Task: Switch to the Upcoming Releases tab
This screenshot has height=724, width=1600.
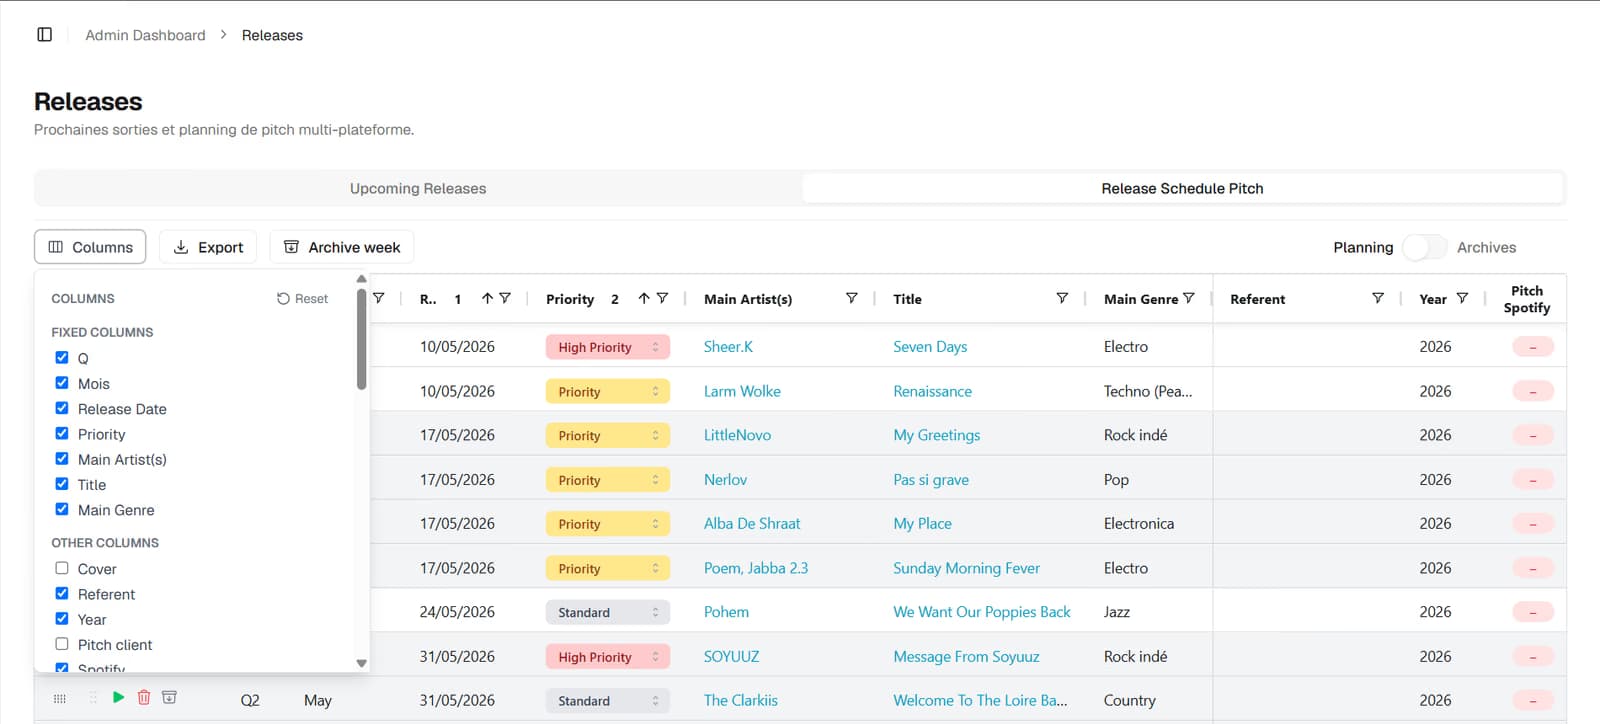Action: 418,188
